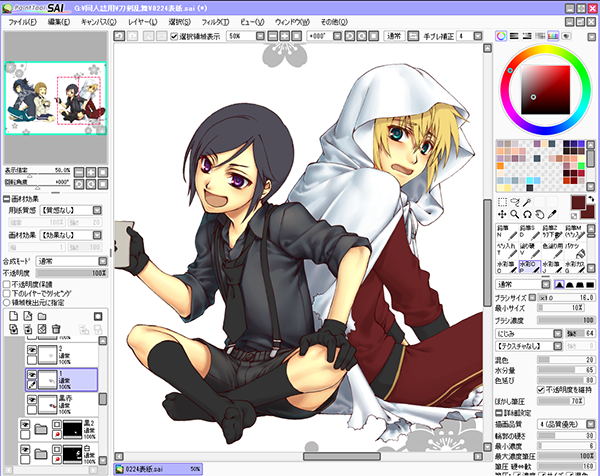Select the move tool
This screenshot has height=476, width=600.
(502, 214)
